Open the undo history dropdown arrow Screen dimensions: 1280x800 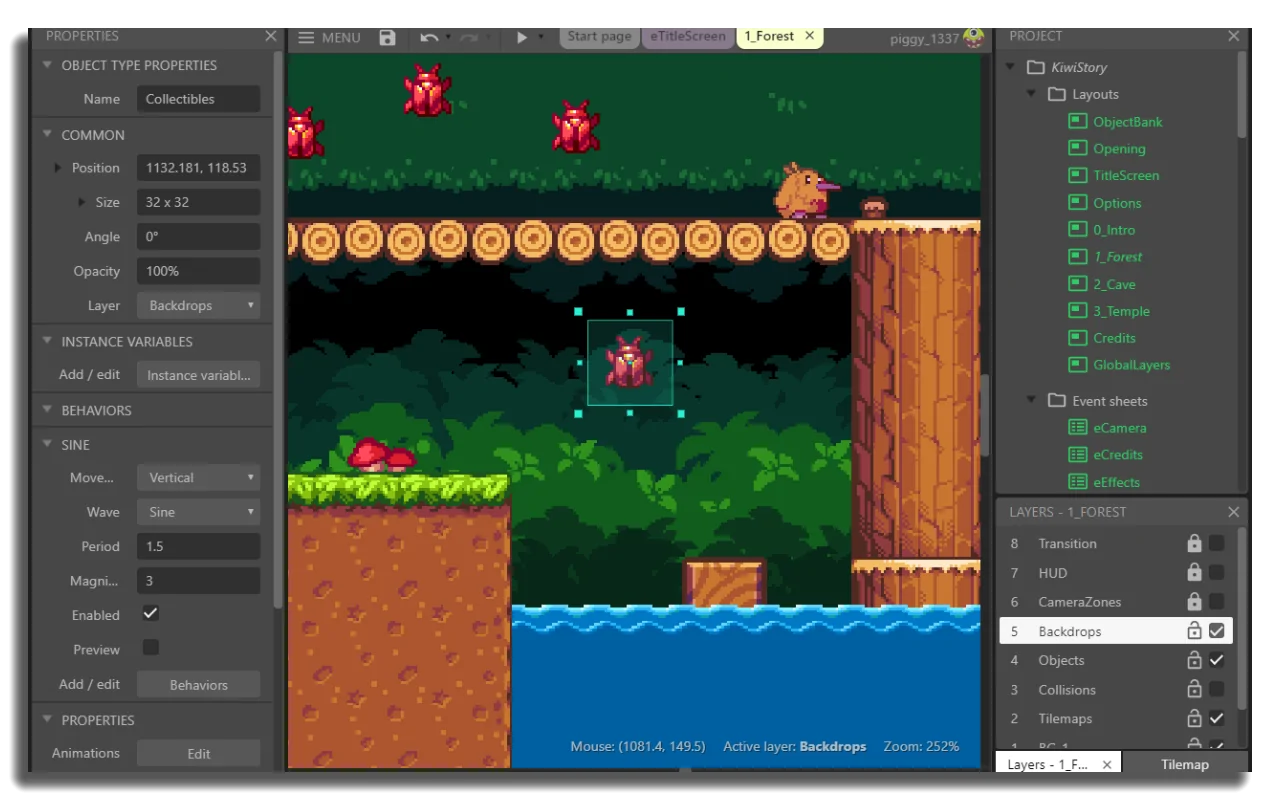[x=448, y=38]
